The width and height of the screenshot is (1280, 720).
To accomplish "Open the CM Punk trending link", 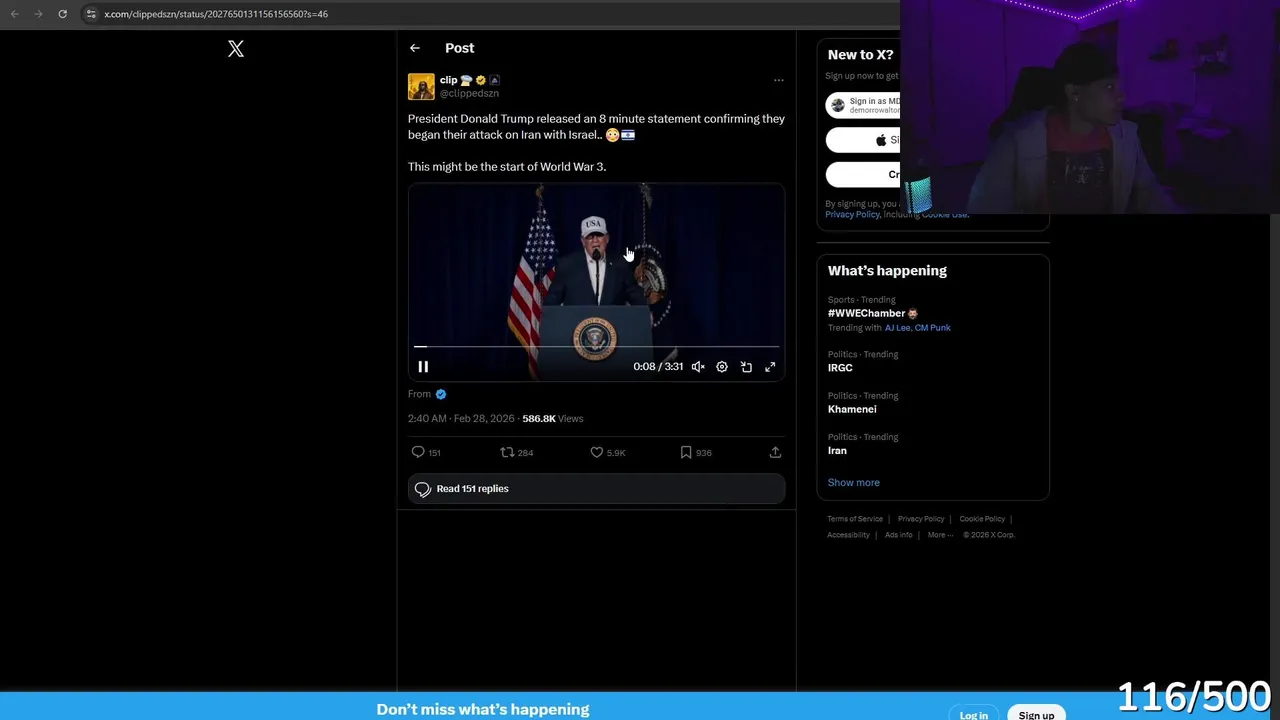I will coord(933,328).
